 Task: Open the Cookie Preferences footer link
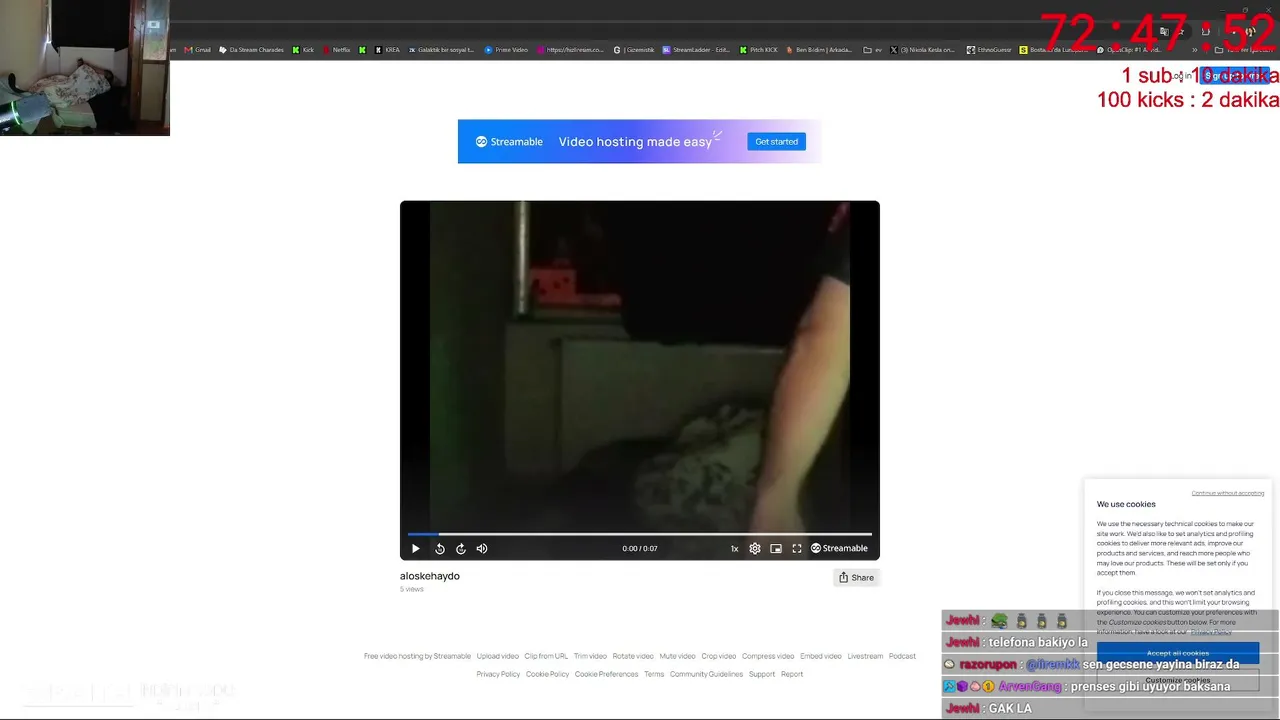(x=606, y=674)
